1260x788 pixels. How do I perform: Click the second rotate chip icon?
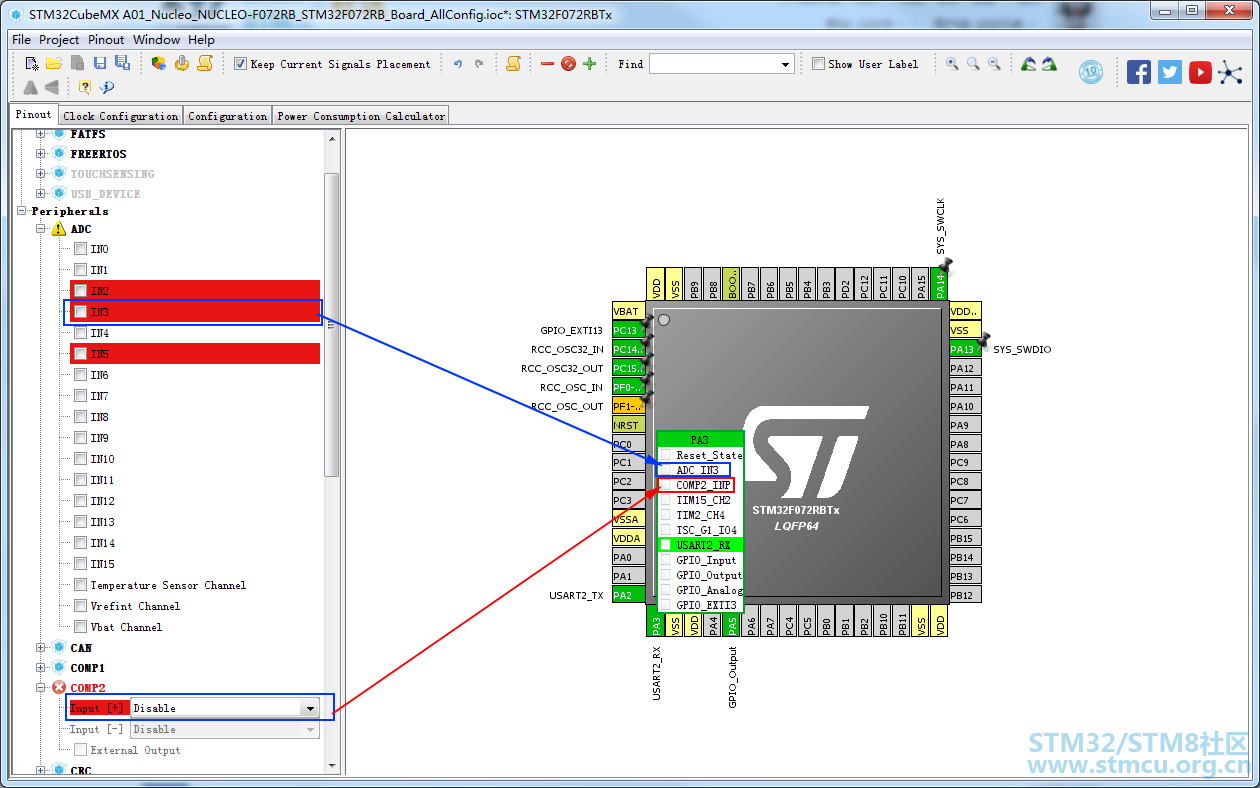[1049, 63]
